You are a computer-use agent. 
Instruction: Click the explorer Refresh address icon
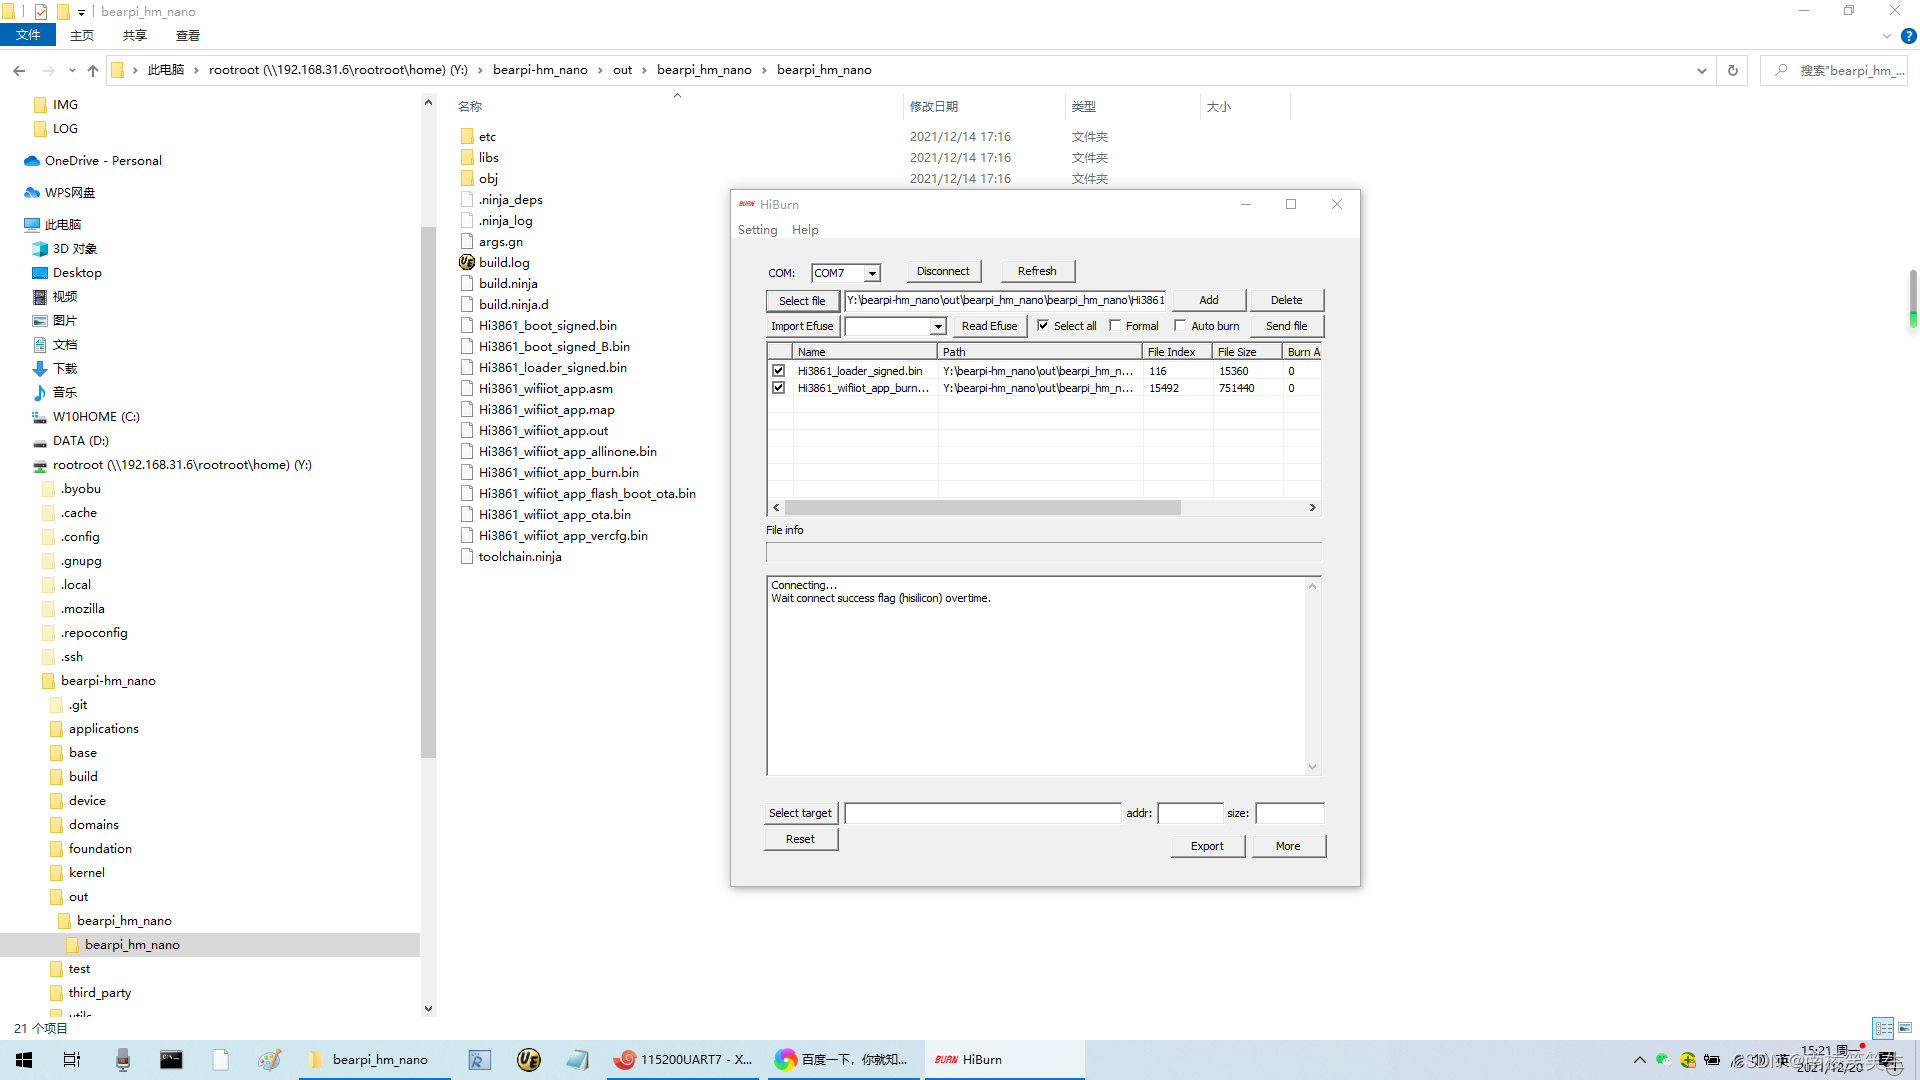(1733, 70)
